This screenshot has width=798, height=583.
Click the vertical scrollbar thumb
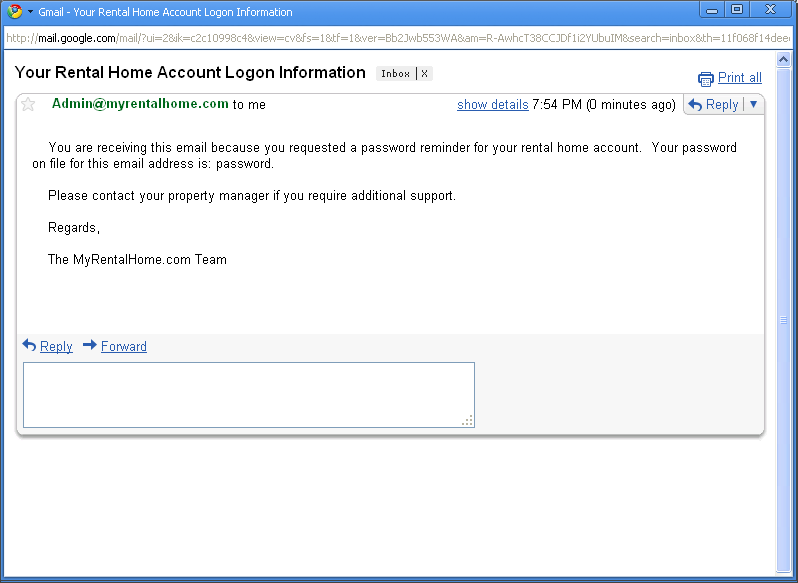click(x=784, y=319)
